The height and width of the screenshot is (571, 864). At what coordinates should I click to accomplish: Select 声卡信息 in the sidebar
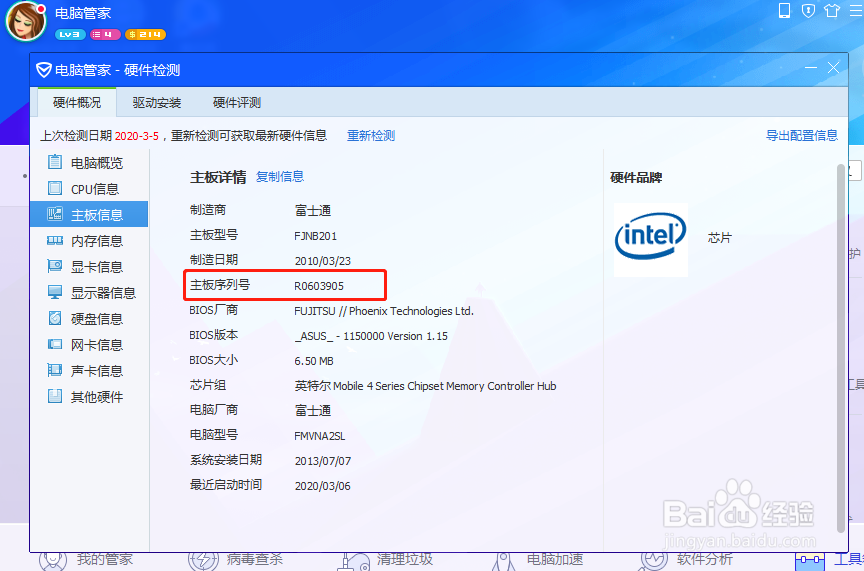point(89,371)
